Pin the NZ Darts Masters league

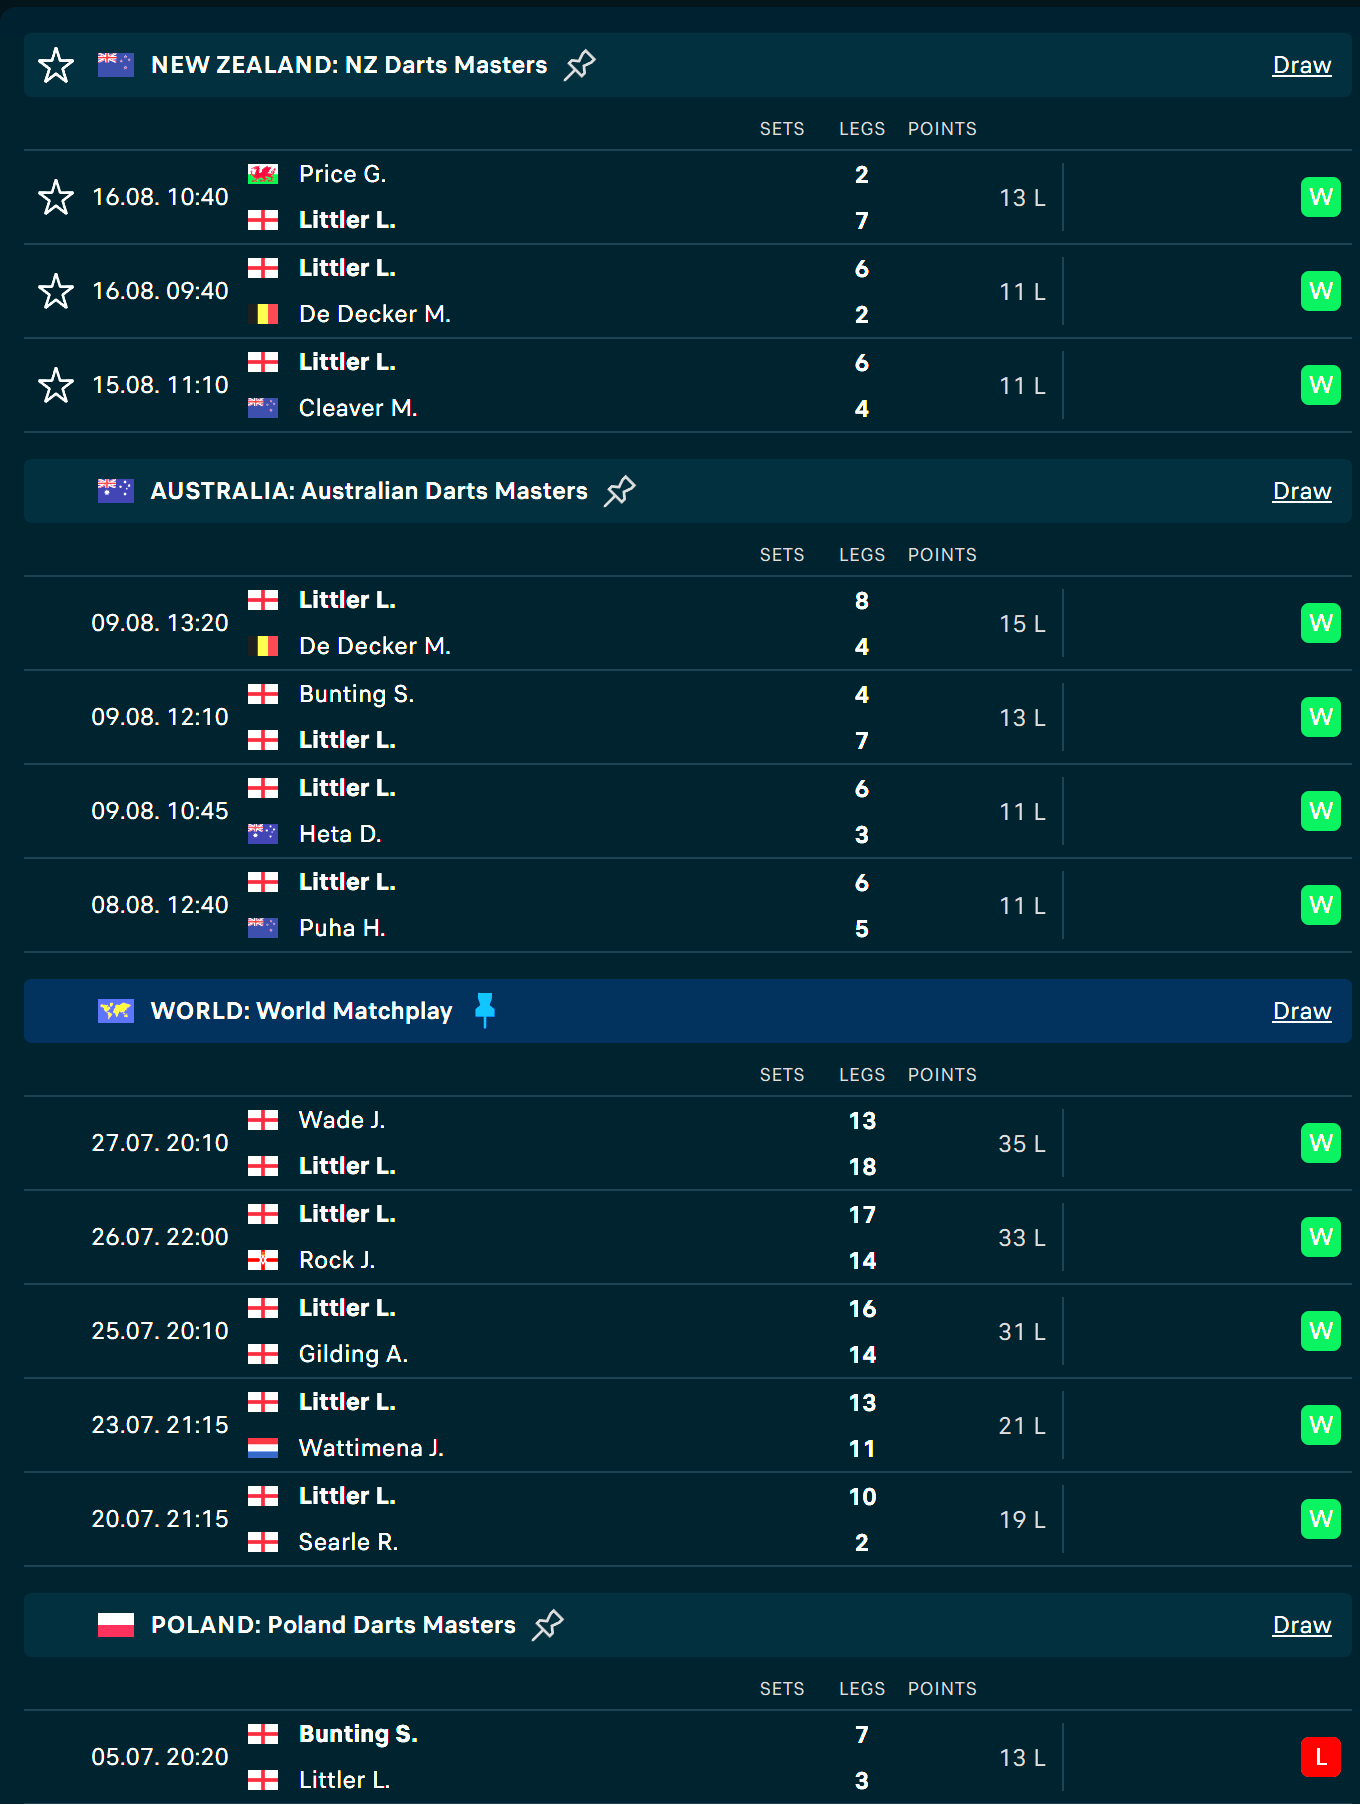click(x=580, y=65)
